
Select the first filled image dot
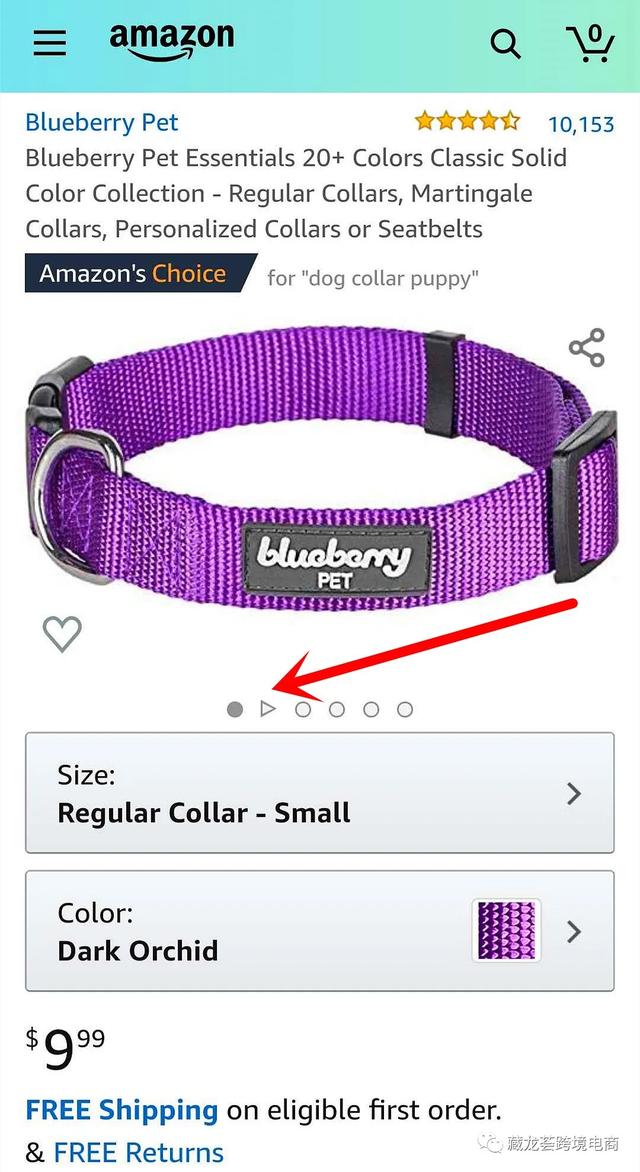click(x=235, y=709)
